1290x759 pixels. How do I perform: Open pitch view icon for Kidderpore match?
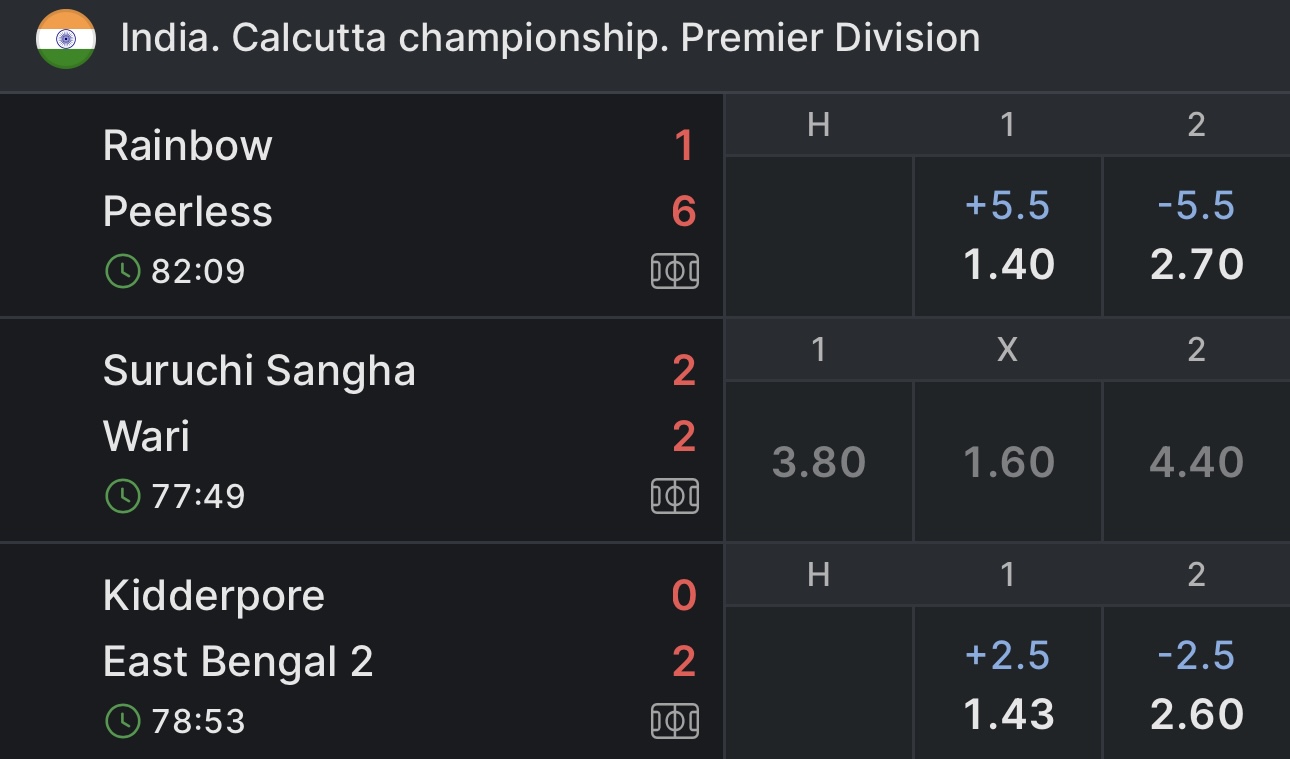(x=675, y=721)
